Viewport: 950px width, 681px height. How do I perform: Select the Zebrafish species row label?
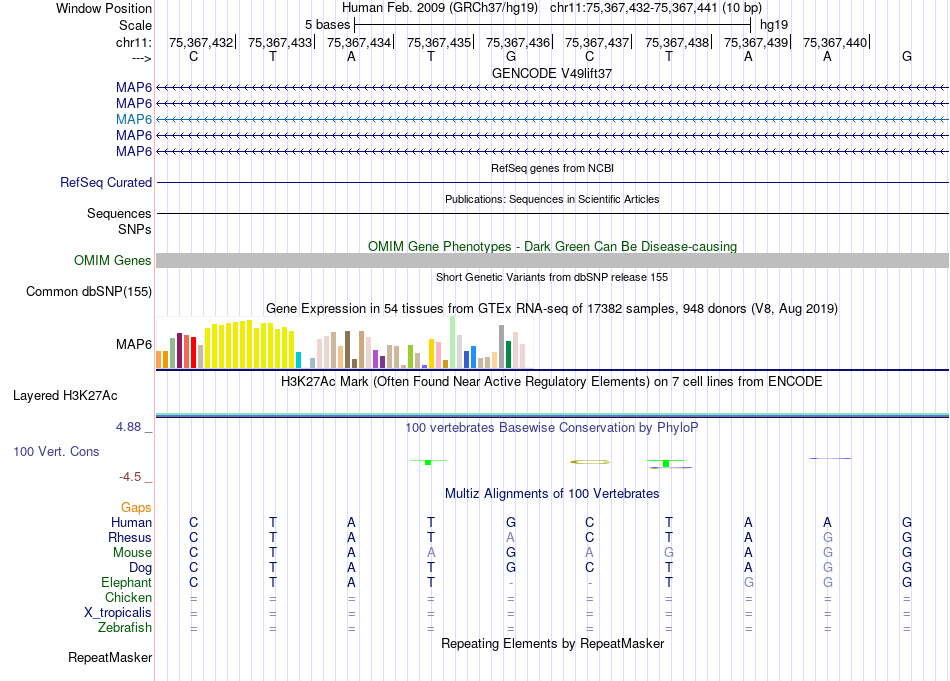tap(125, 628)
